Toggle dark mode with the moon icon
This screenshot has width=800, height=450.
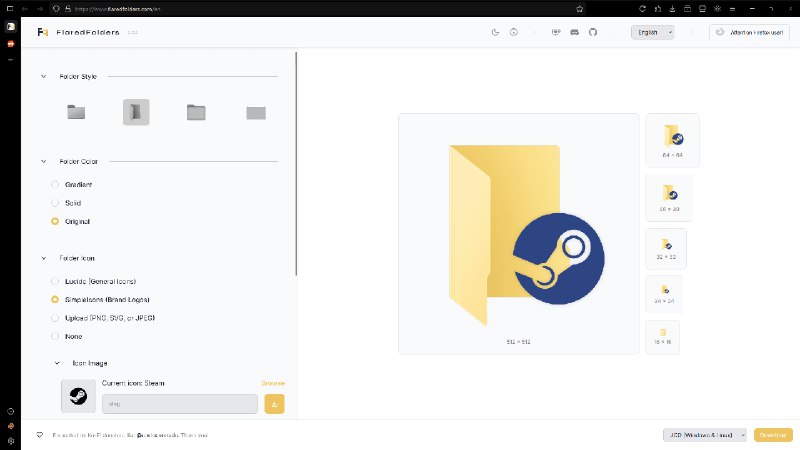[495, 32]
